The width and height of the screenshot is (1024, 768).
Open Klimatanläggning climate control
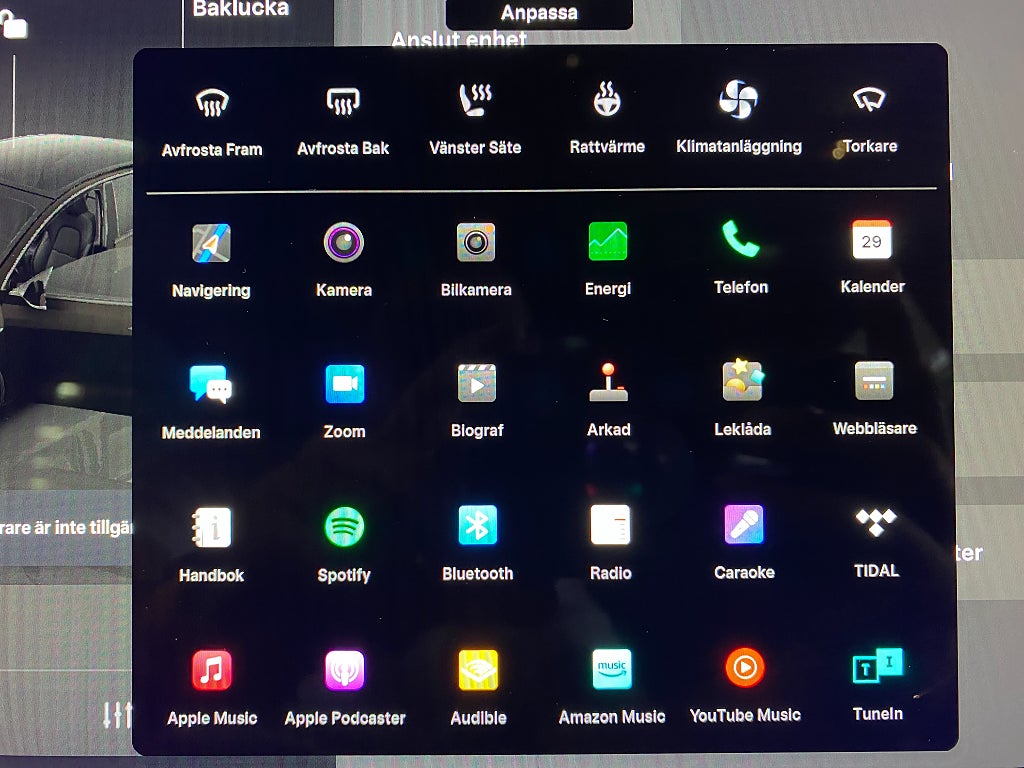point(738,99)
